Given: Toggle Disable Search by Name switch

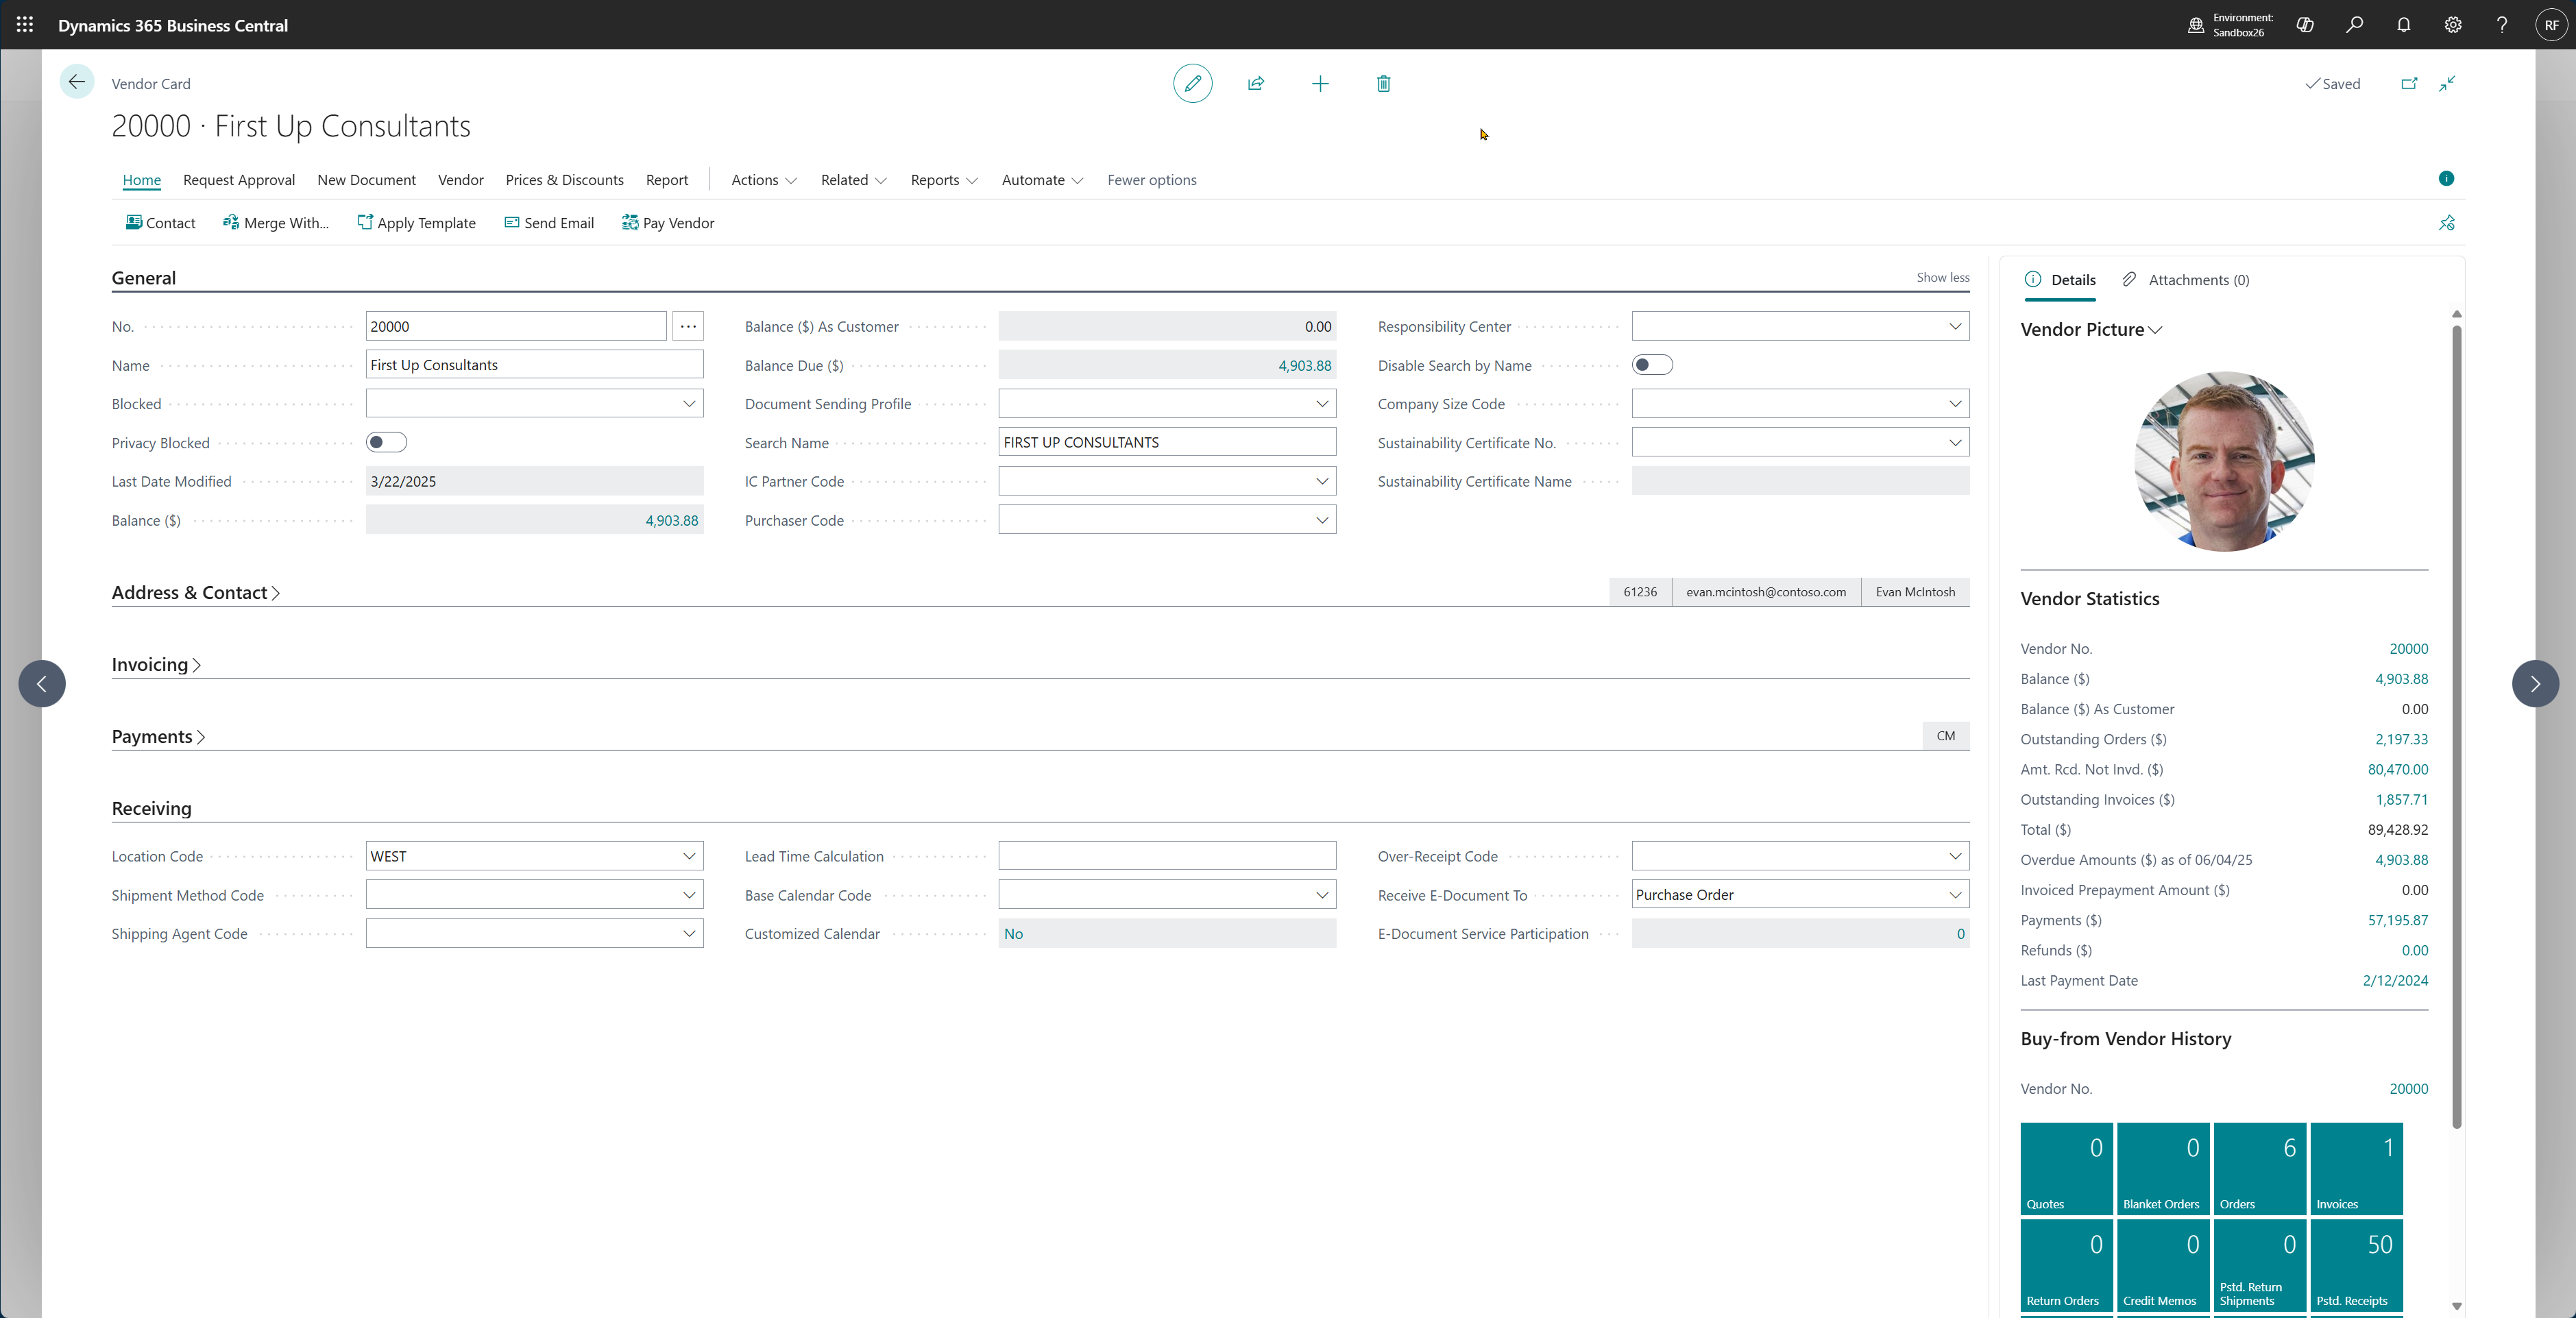Looking at the screenshot, I should click(x=1651, y=365).
